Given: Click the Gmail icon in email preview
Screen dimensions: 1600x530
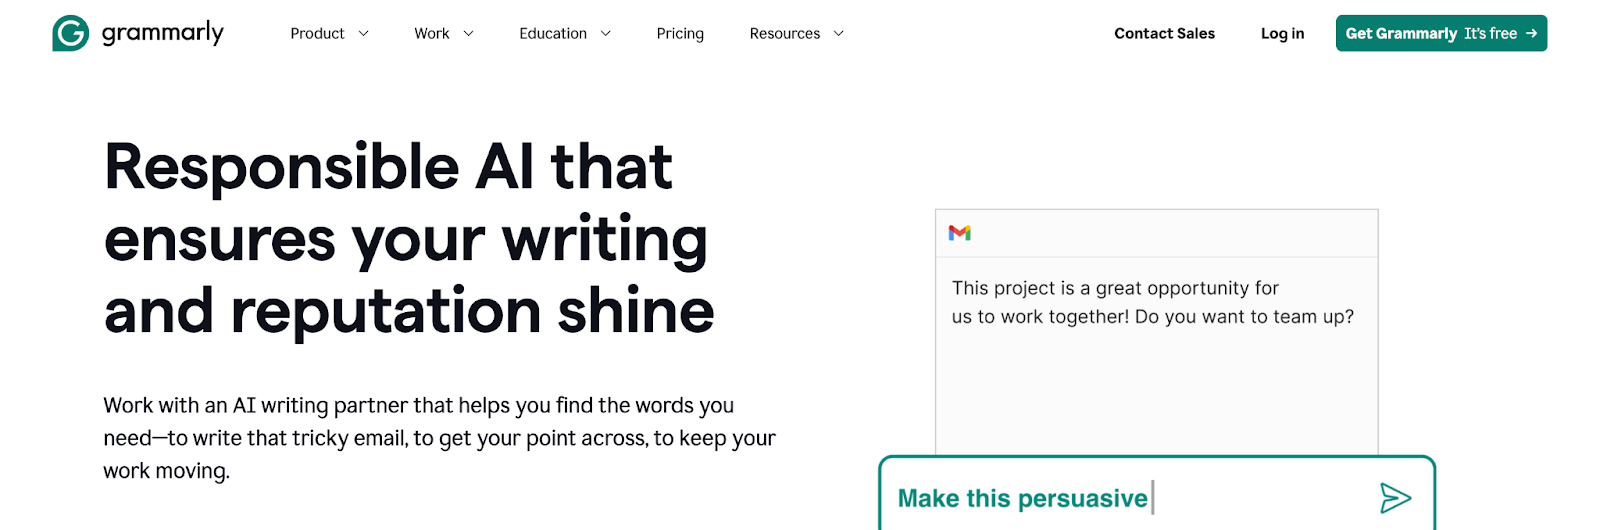Looking at the screenshot, I should point(960,233).
